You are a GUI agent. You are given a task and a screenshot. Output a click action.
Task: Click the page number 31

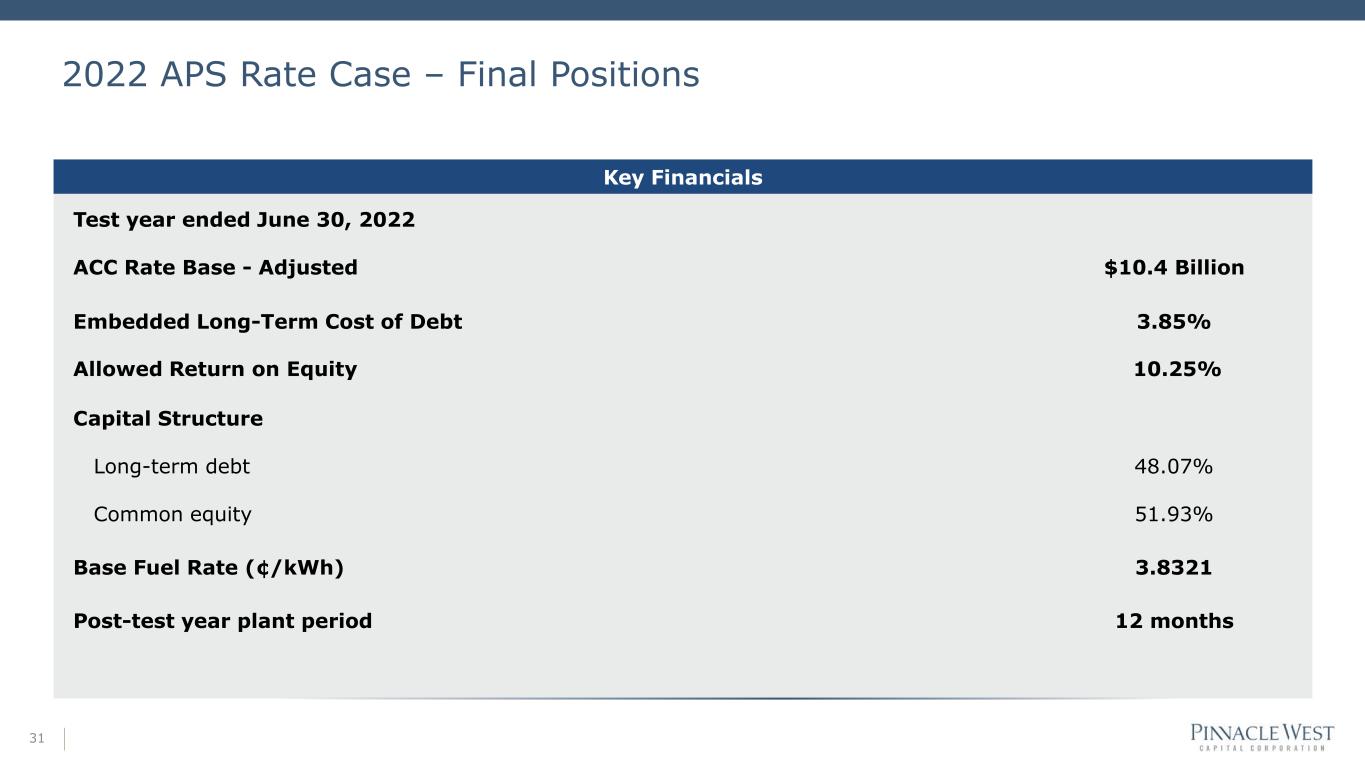37,739
